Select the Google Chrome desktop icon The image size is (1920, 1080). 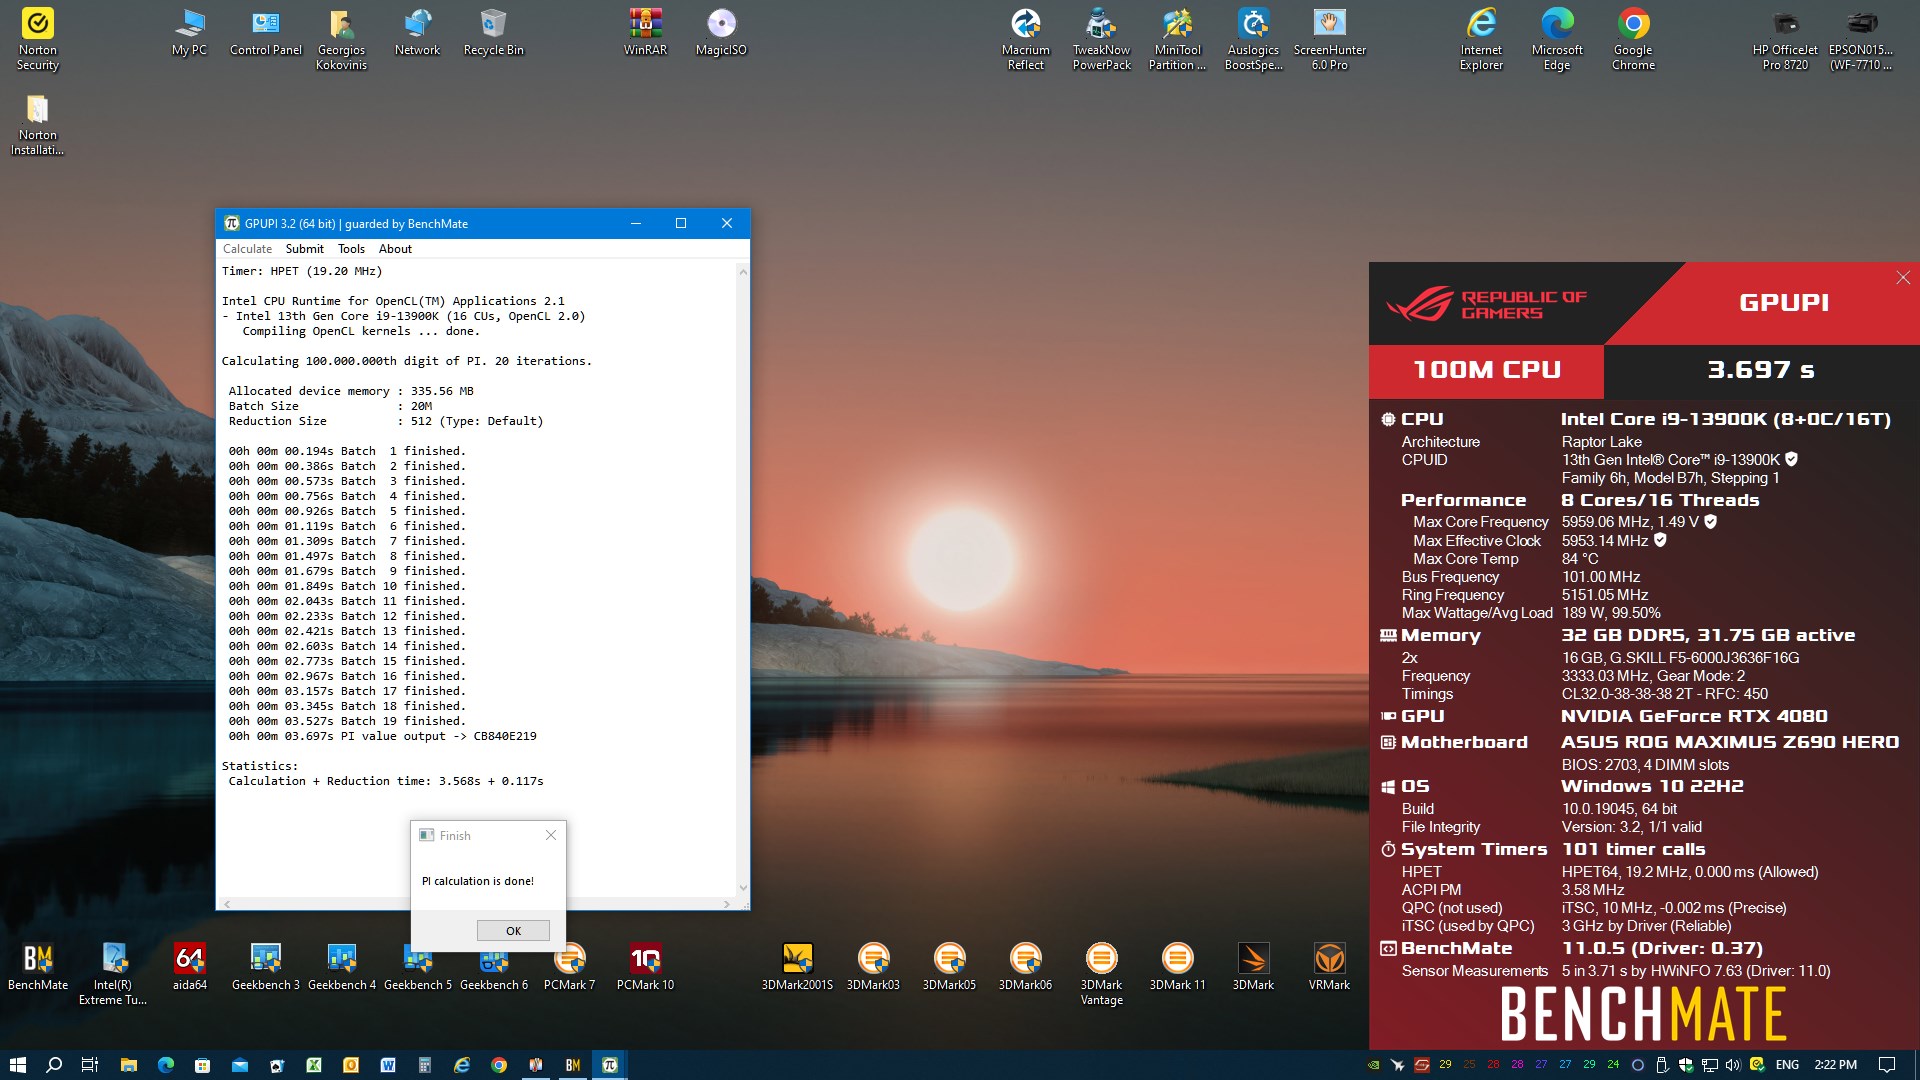[x=1633, y=40]
